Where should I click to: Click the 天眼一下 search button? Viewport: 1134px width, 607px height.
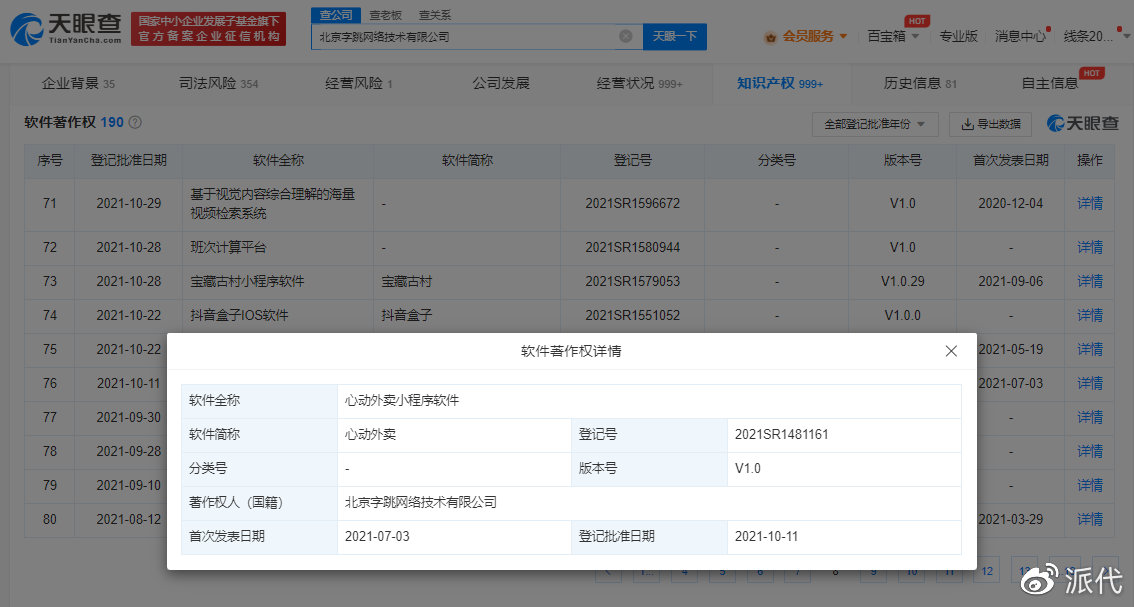point(675,36)
